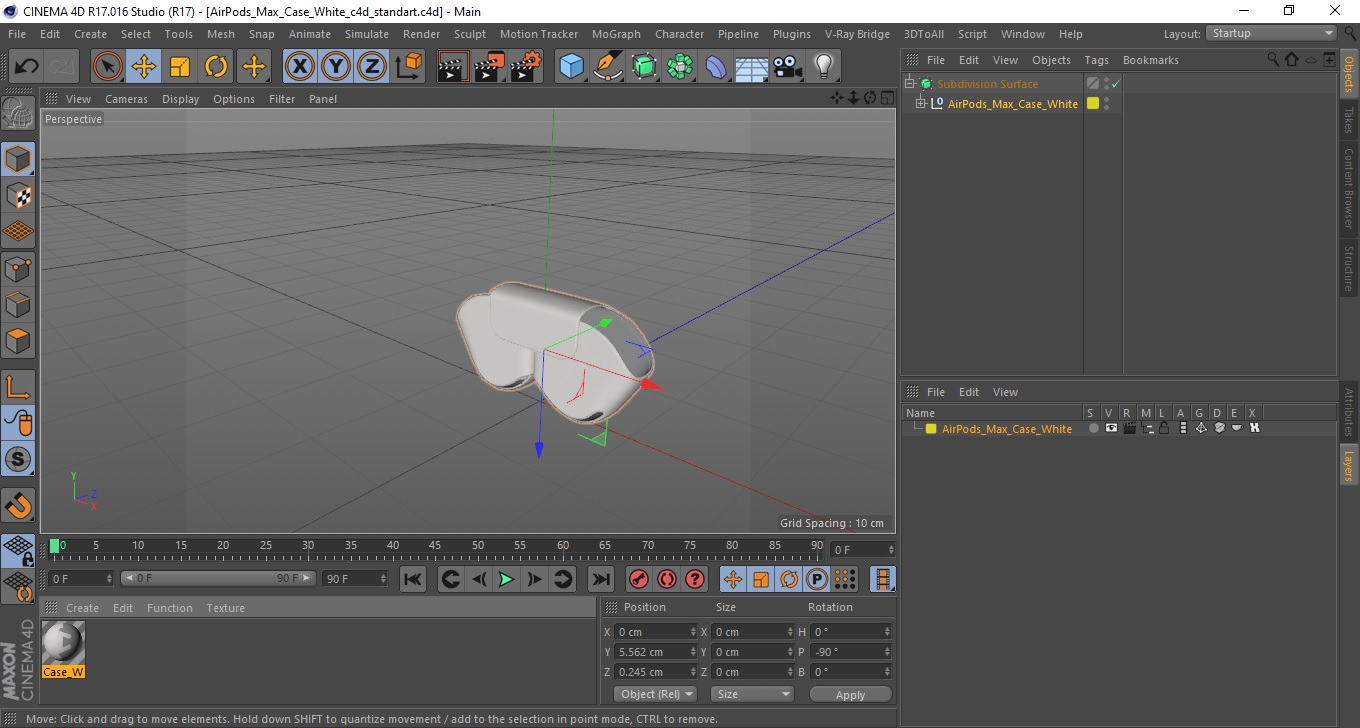Screen dimensions: 1360x728
Task: Activate the Rotate tool in top toolbar
Action: pos(216,67)
